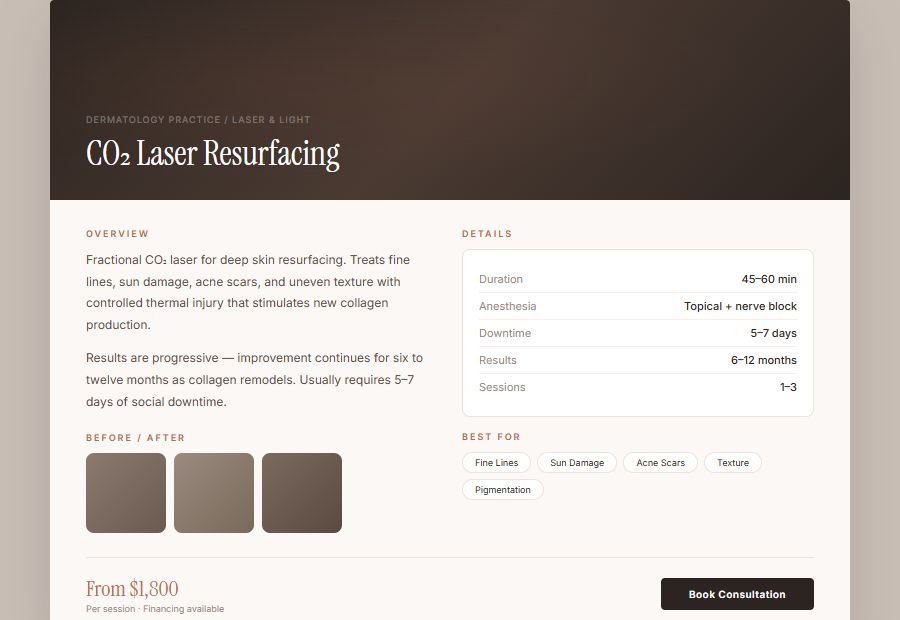Image resolution: width=900 pixels, height=620 pixels.
Task: Click the 45–60 min value
Action: pos(769,279)
